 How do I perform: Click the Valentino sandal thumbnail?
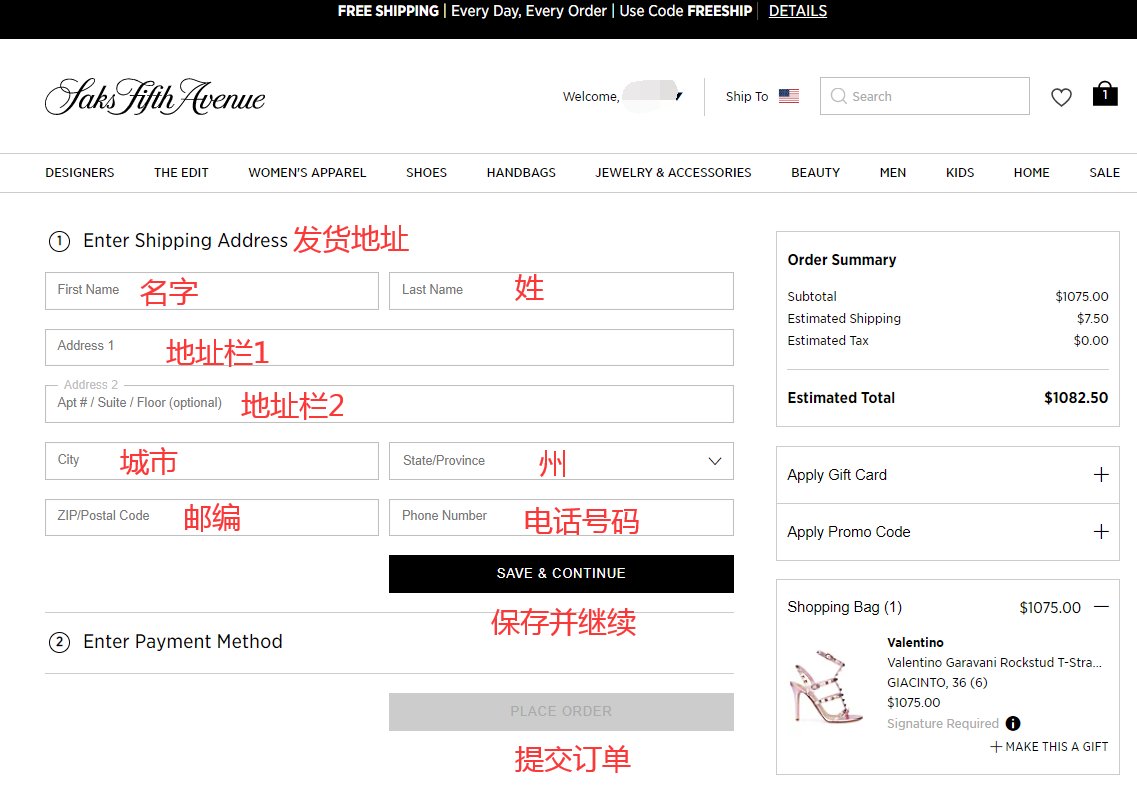pos(829,686)
